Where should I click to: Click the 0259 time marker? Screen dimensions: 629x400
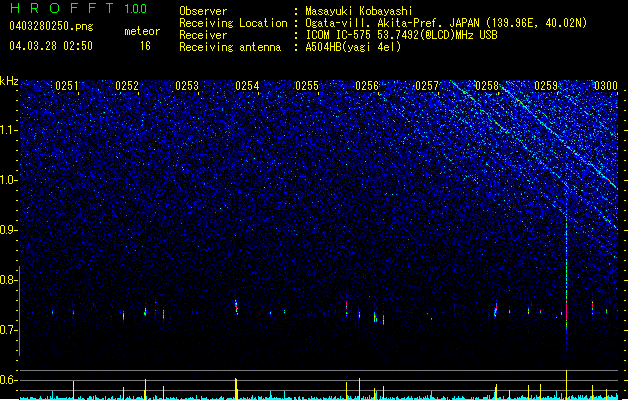click(546, 86)
